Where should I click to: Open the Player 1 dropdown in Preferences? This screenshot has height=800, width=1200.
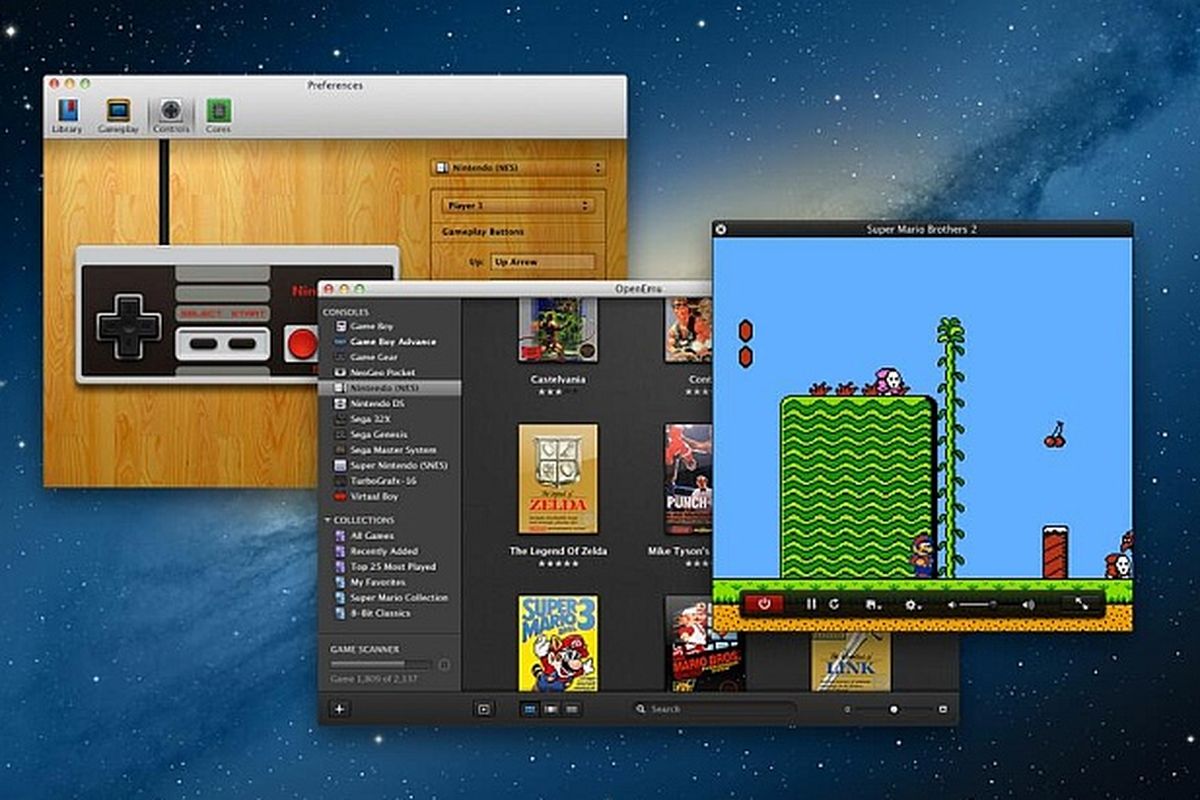tap(519, 206)
